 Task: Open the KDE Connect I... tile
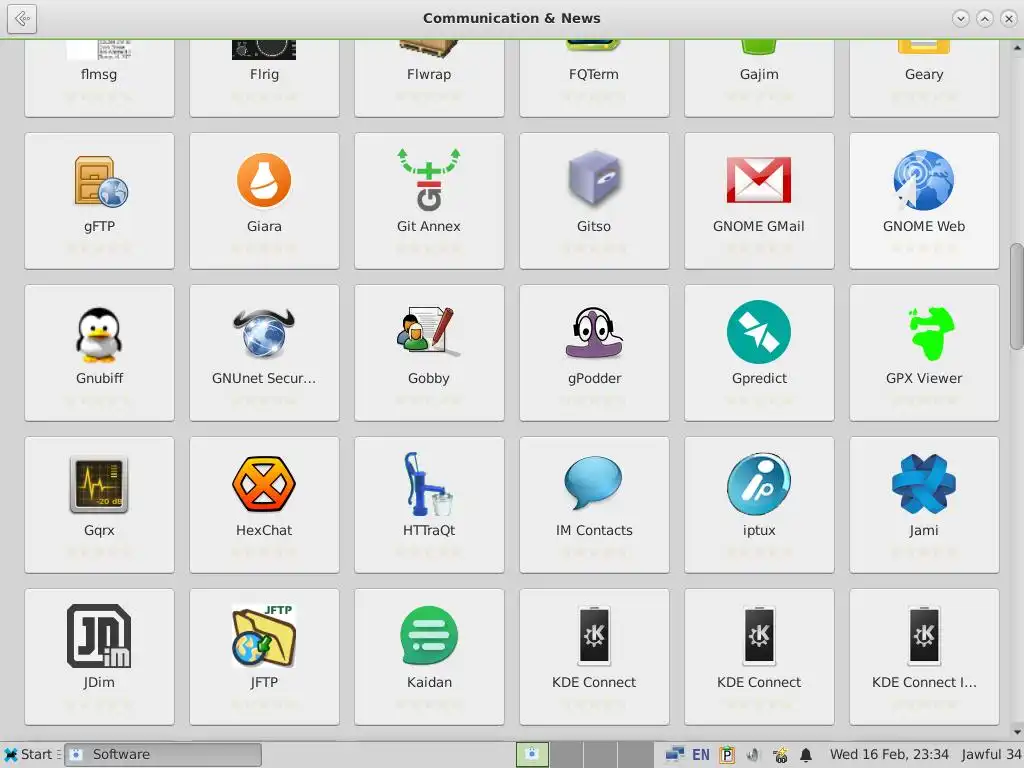pyautogui.click(x=923, y=657)
